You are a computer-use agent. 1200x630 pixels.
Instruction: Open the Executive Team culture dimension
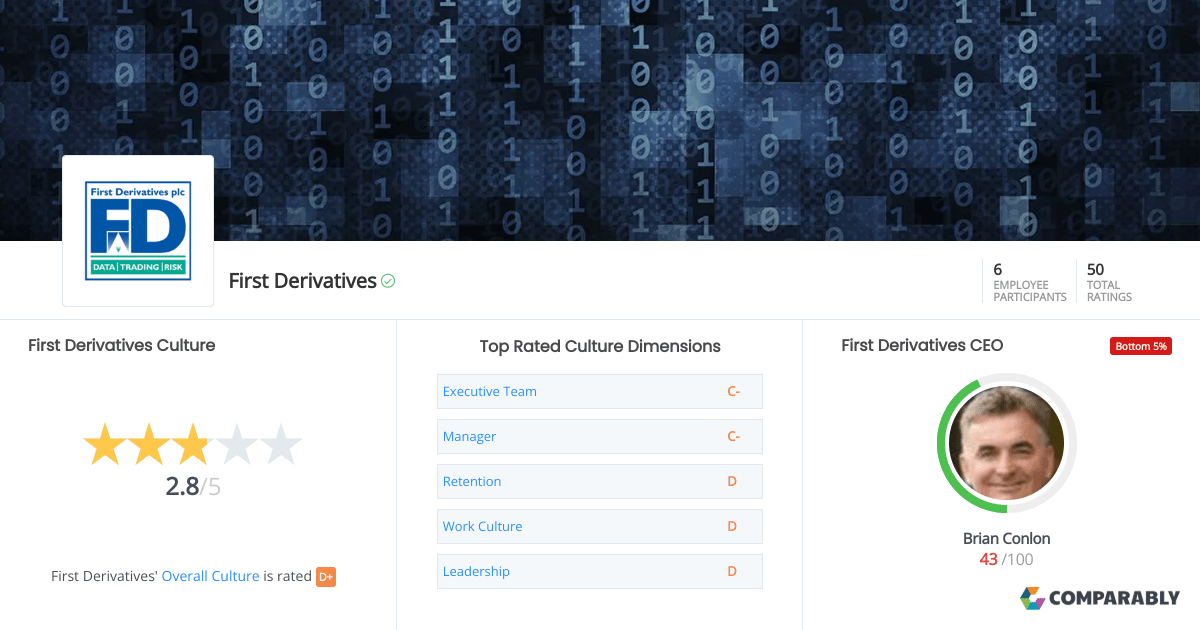point(490,391)
